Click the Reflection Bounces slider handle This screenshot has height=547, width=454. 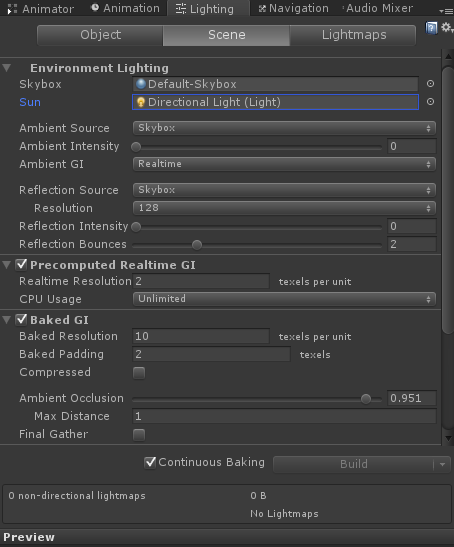tap(197, 245)
